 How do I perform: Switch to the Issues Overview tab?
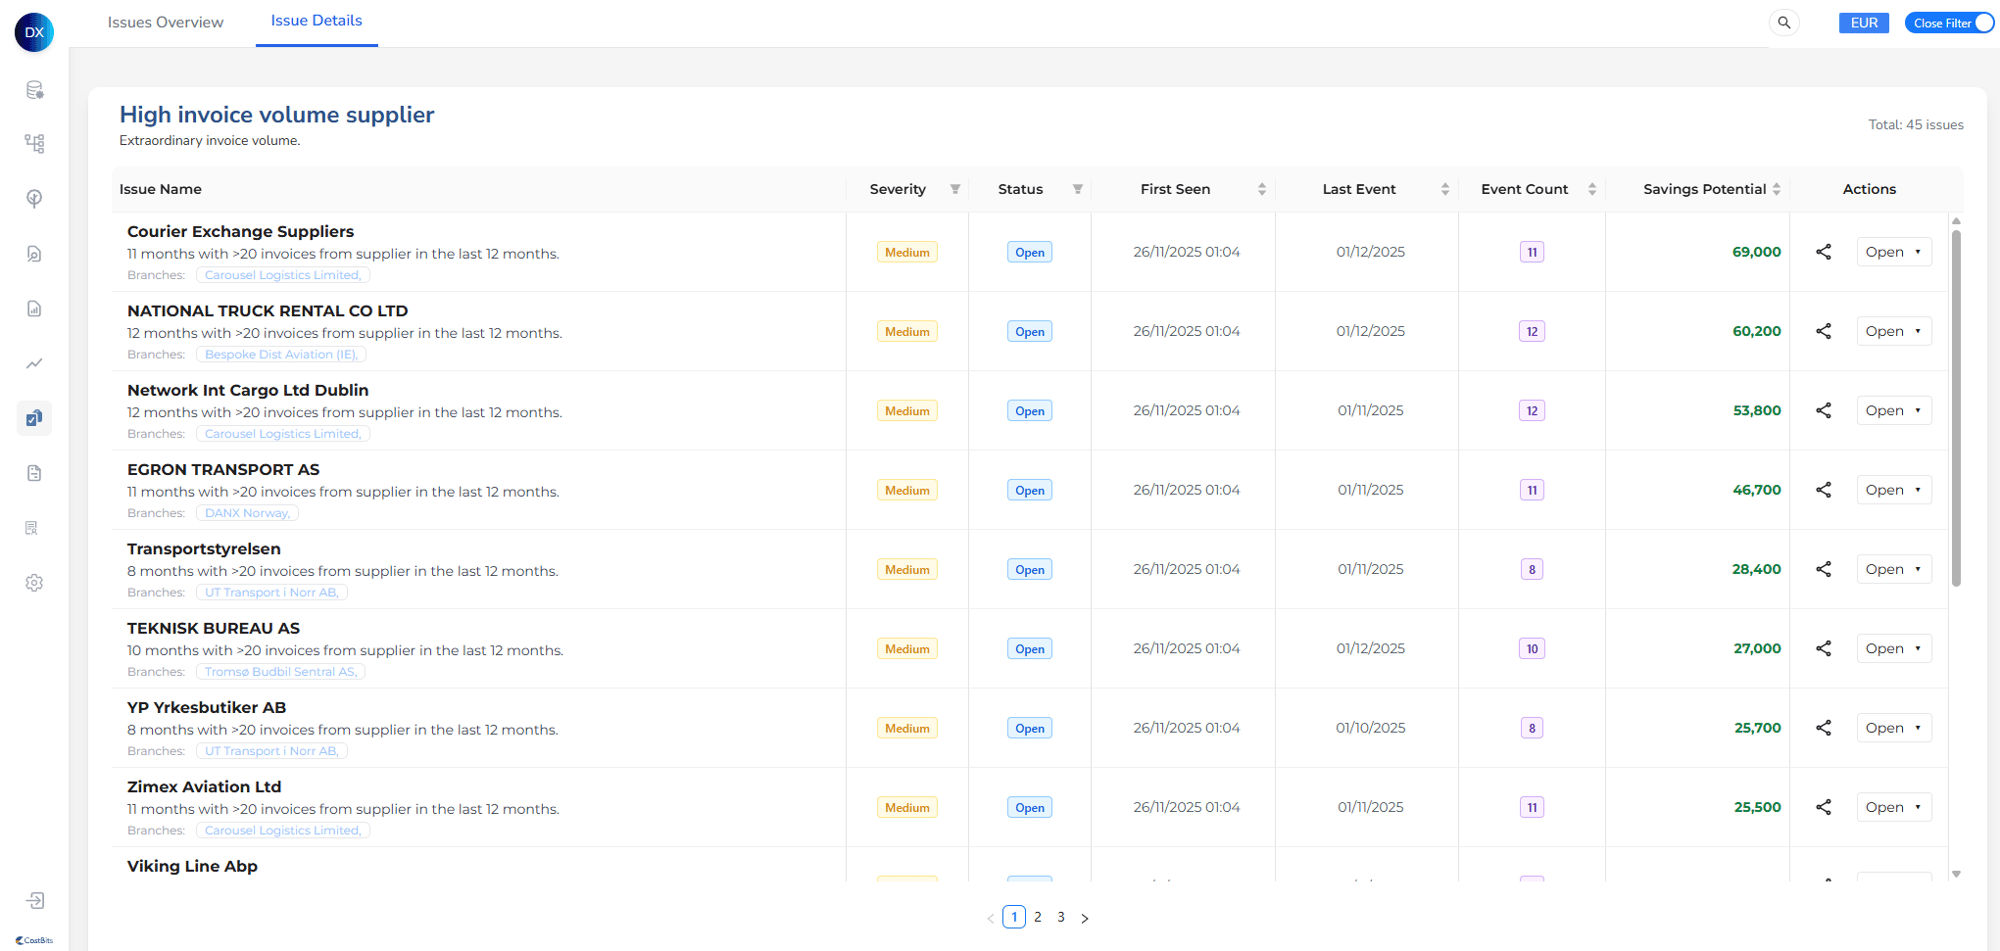coord(165,22)
